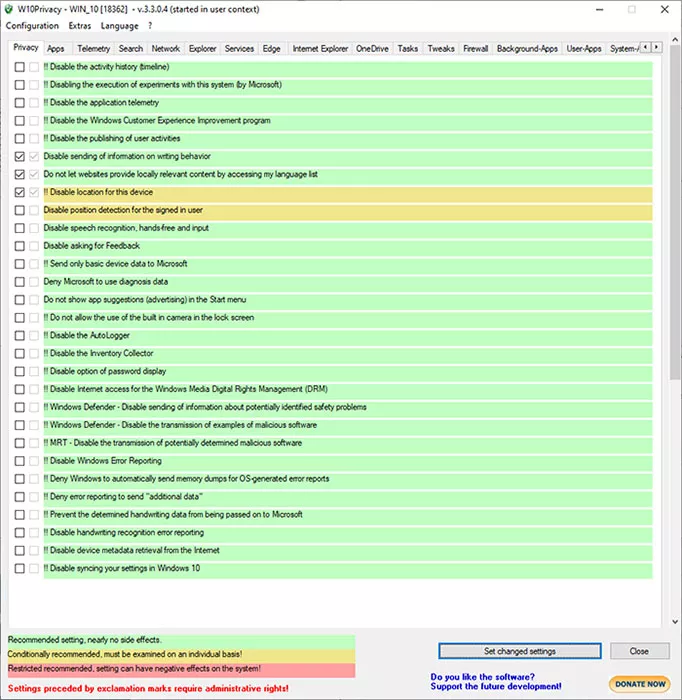Check 'Disable syncing your settings in Windows 10'
This screenshot has height=700, width=682.
click(x=20, y=568)
